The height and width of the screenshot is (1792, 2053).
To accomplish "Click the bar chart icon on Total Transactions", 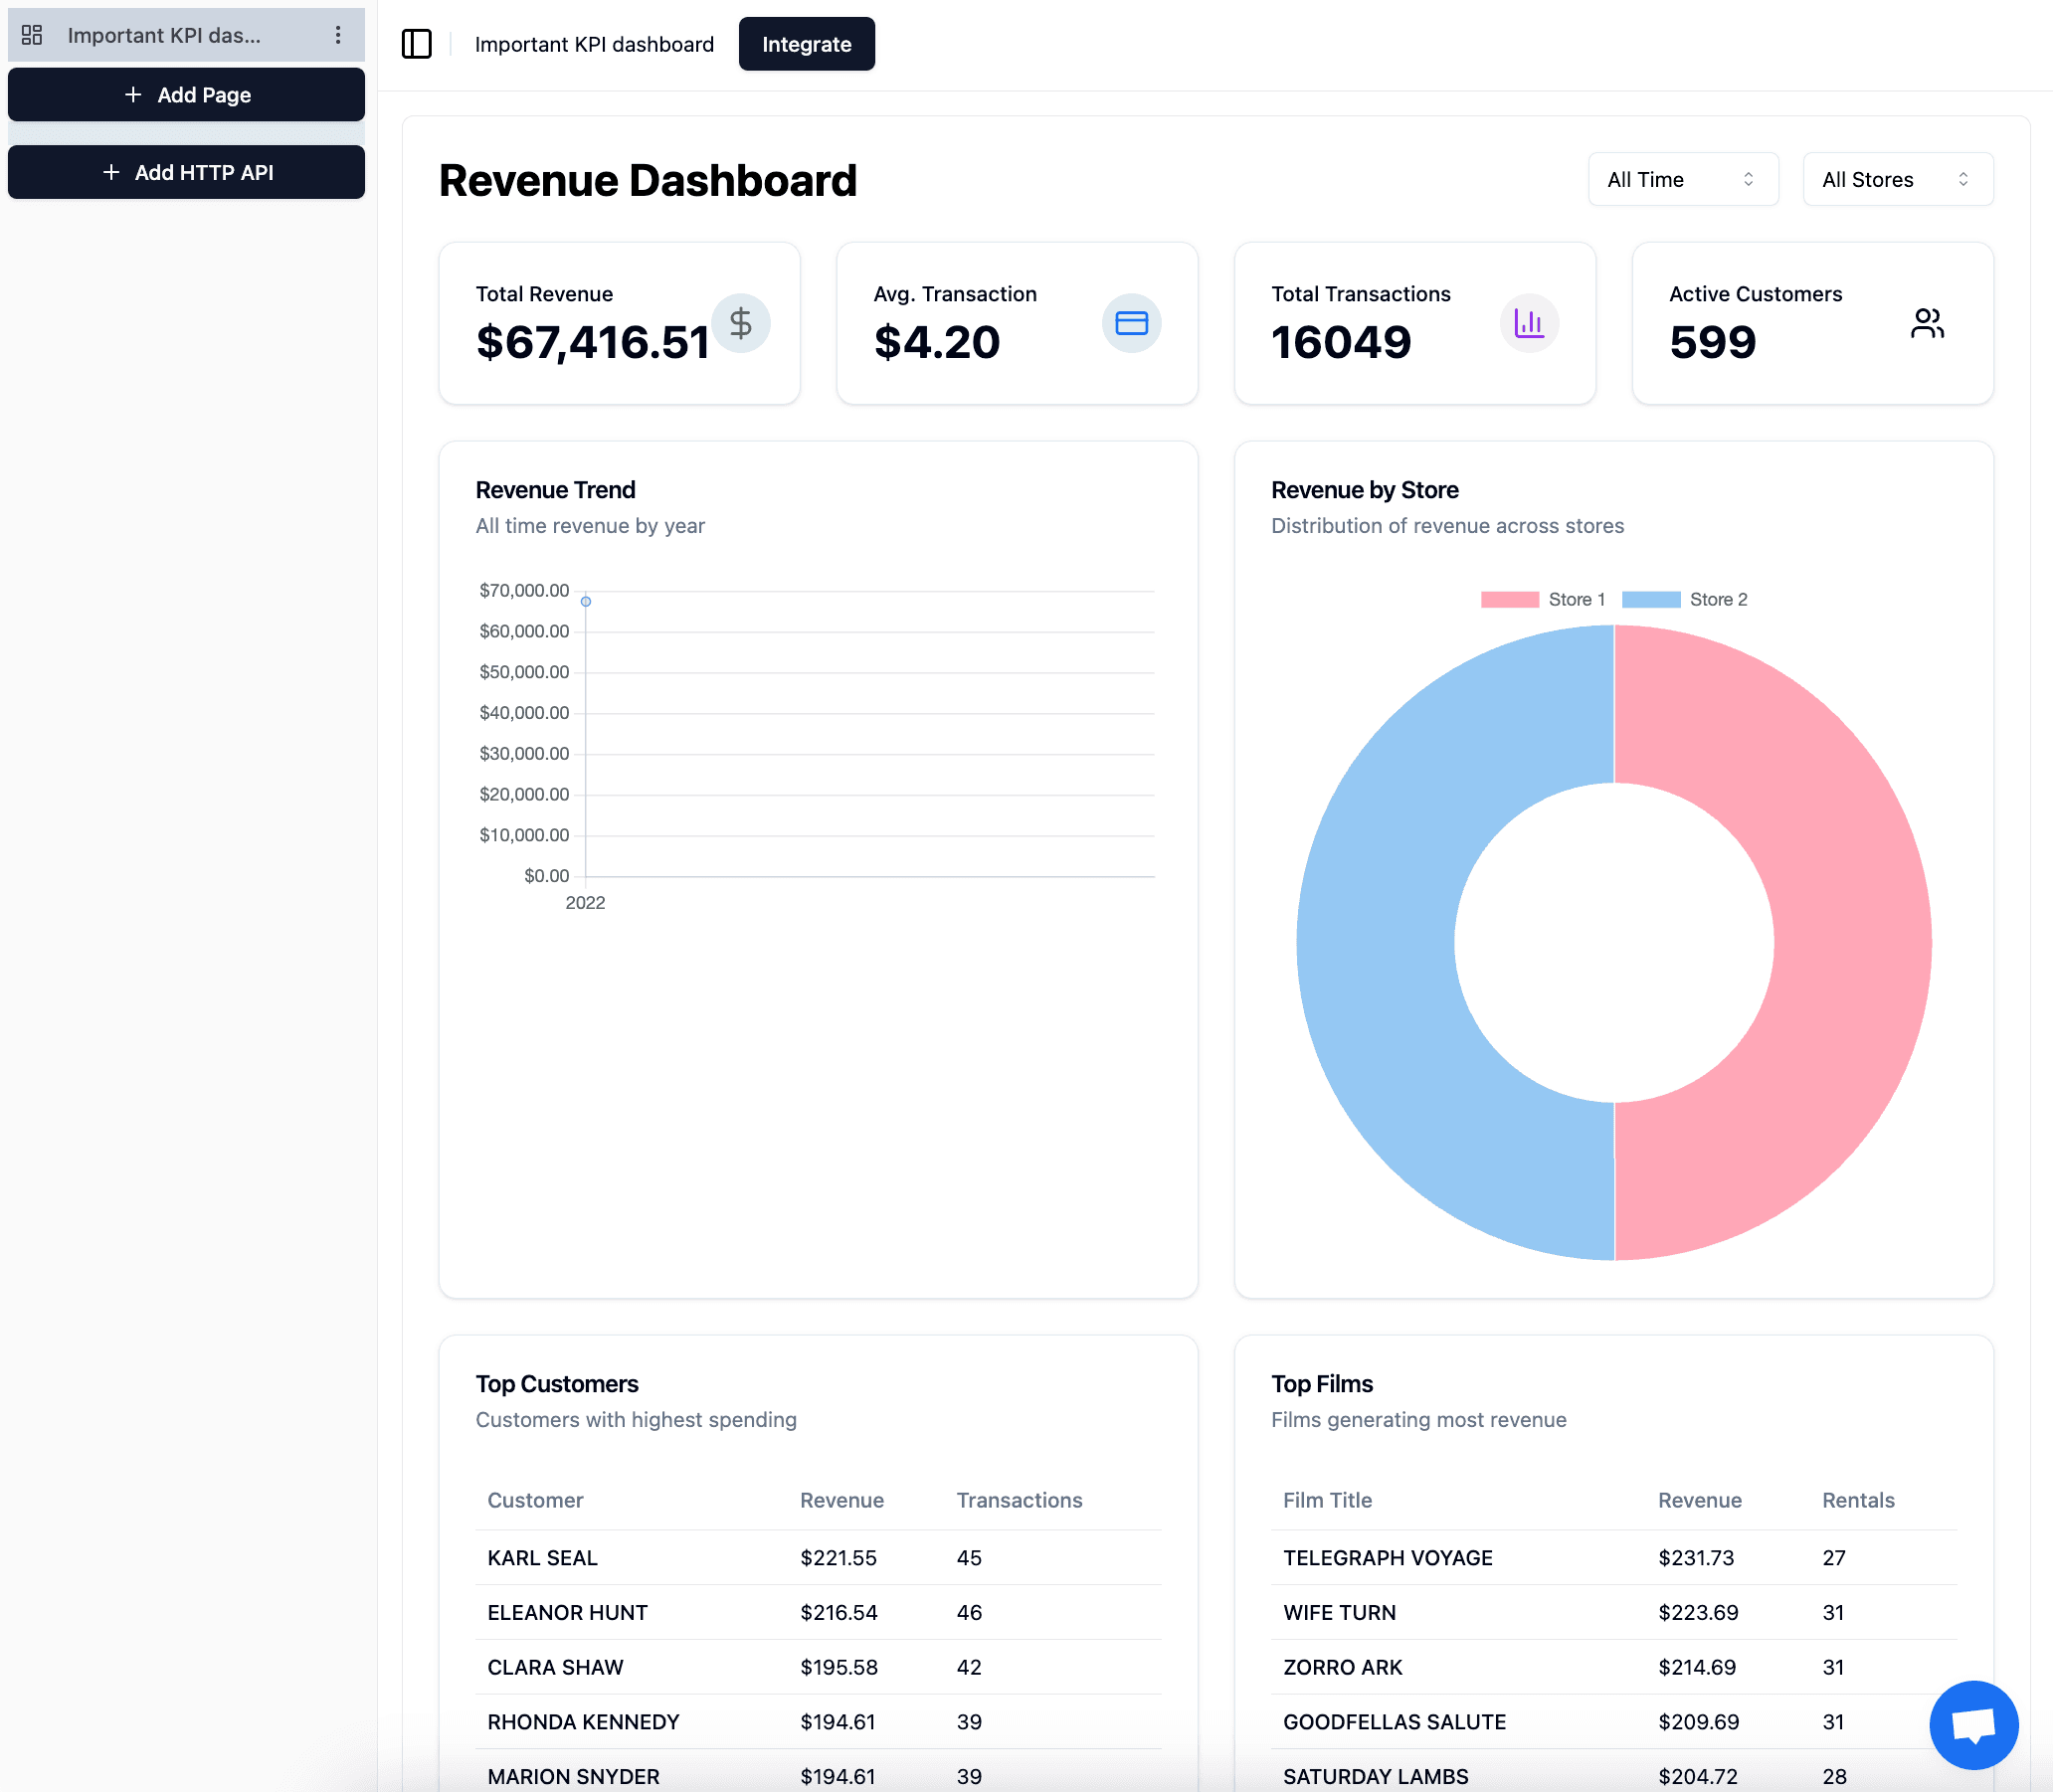I will click(x=1529, y=322).
